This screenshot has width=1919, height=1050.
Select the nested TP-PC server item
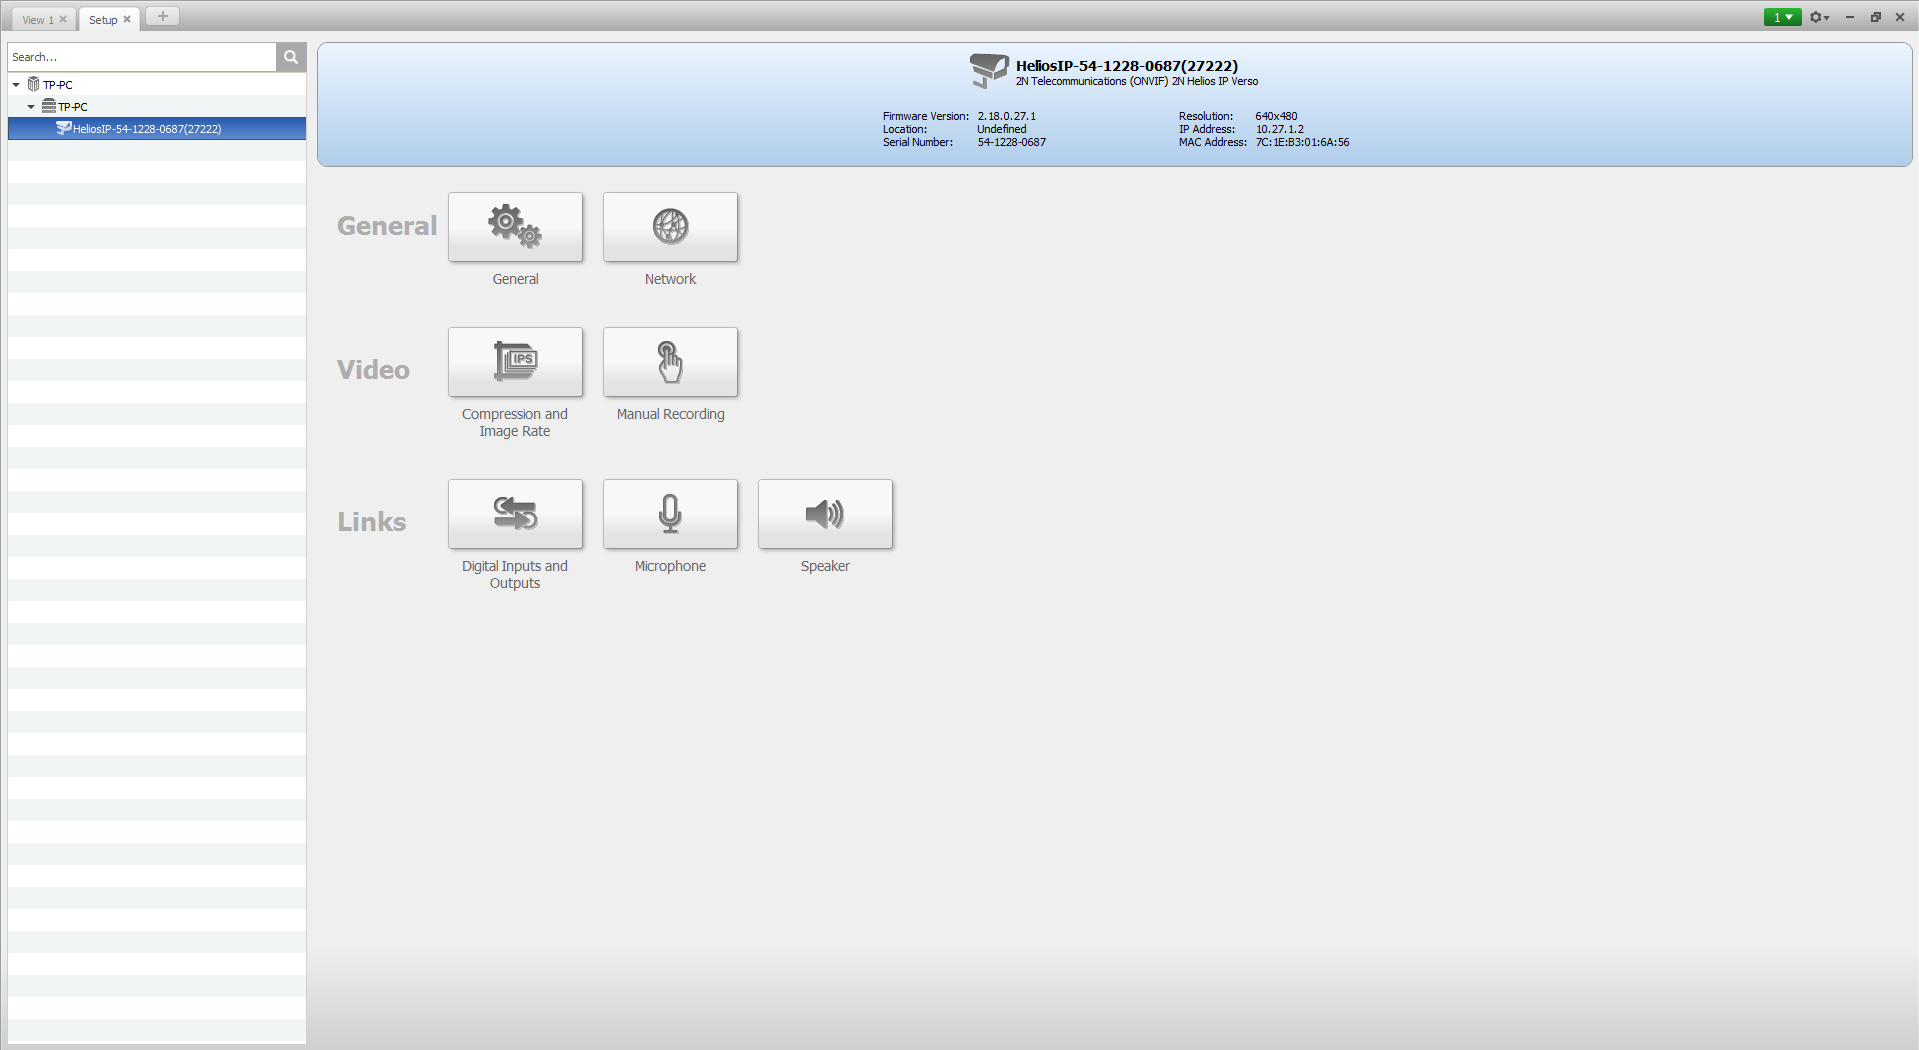tap(72, 107)
